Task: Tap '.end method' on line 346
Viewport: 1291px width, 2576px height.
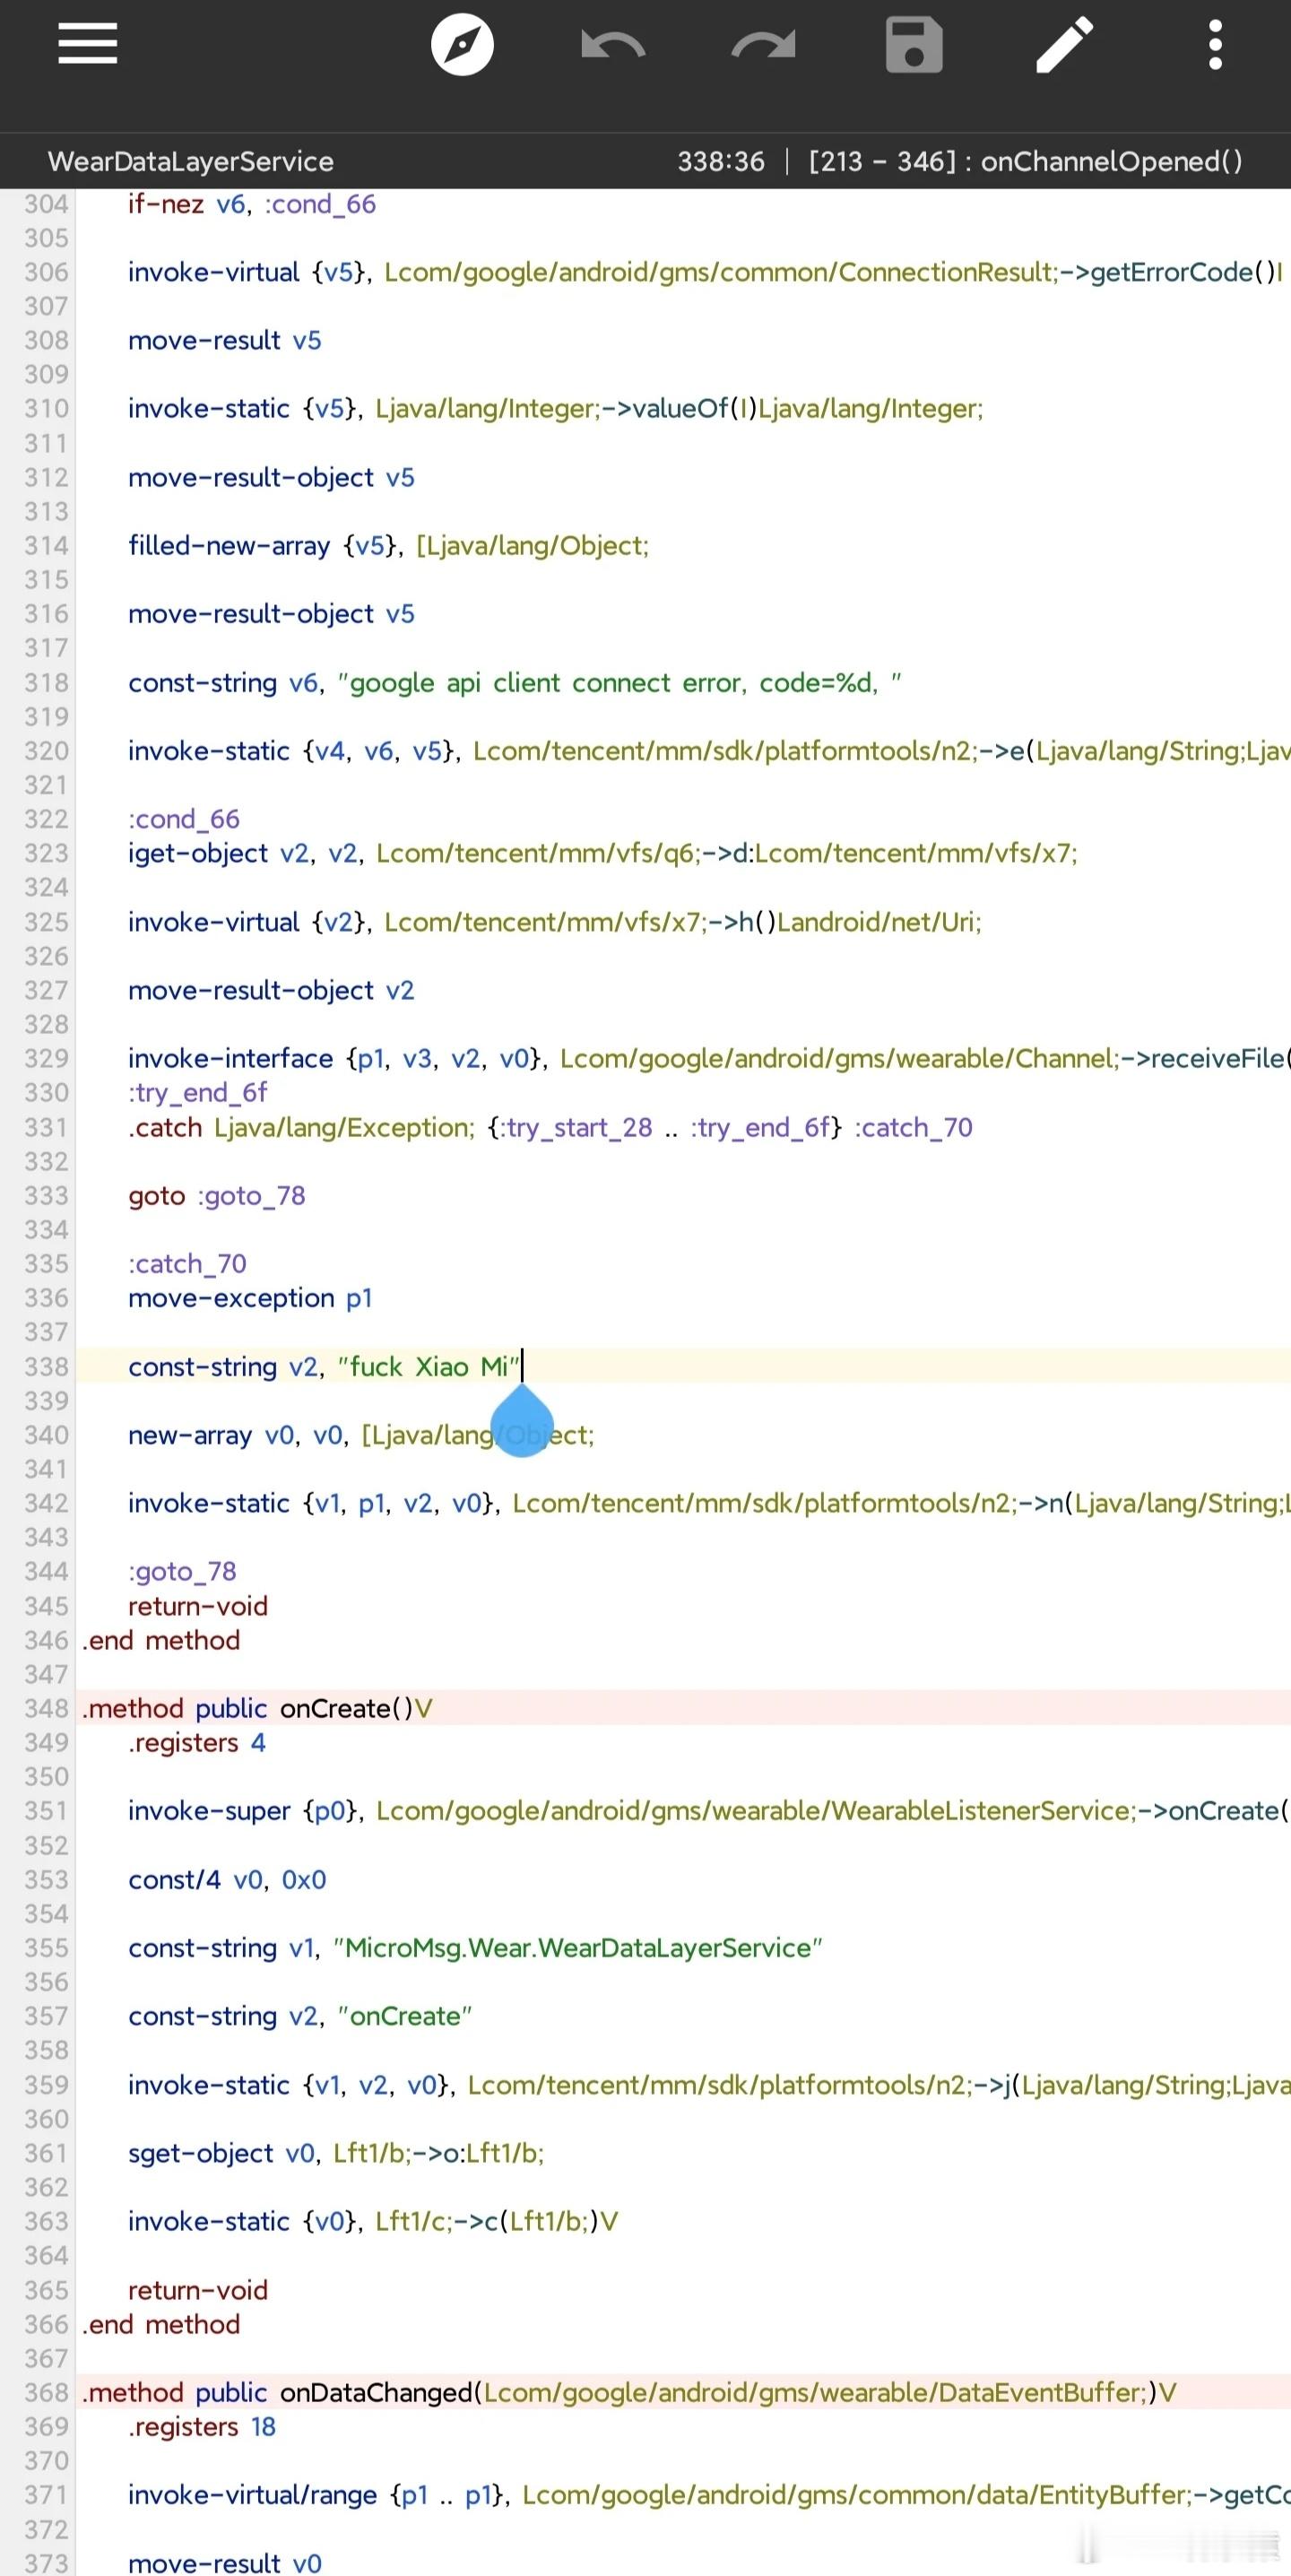Action: [161, 1640]
